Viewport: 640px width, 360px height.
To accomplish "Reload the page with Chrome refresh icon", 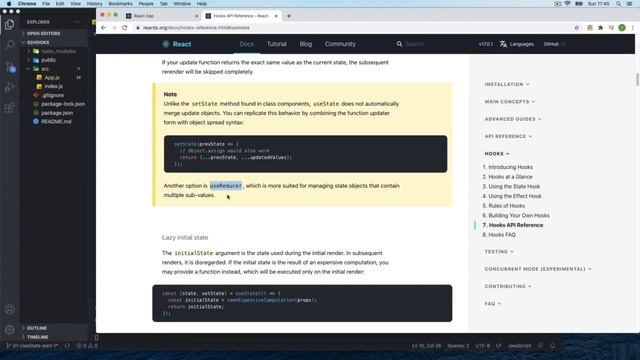I will [x=125, y=28].
